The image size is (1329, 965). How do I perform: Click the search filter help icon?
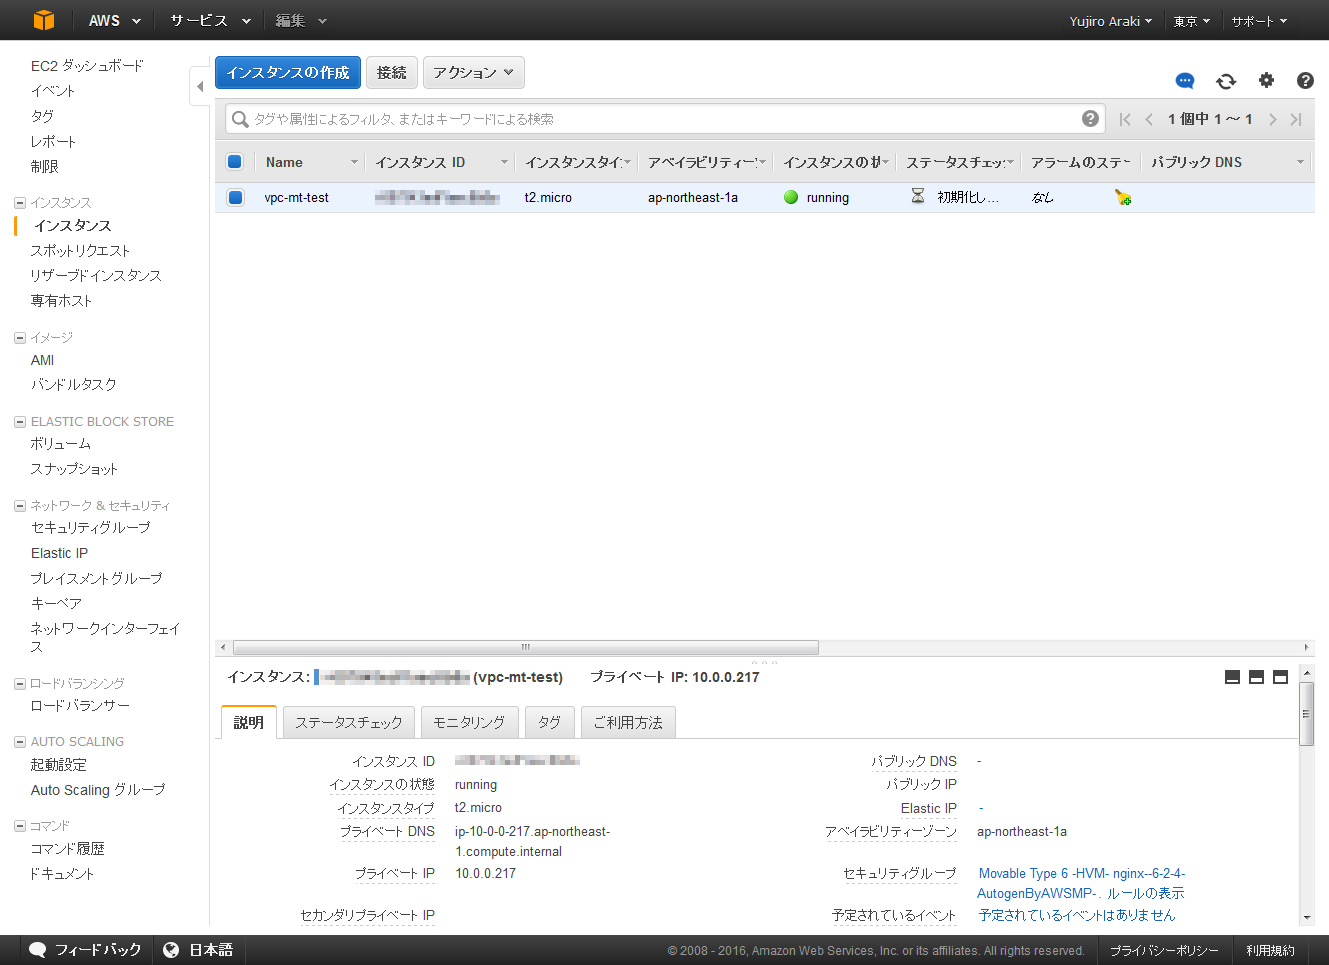pos(1090,119)
